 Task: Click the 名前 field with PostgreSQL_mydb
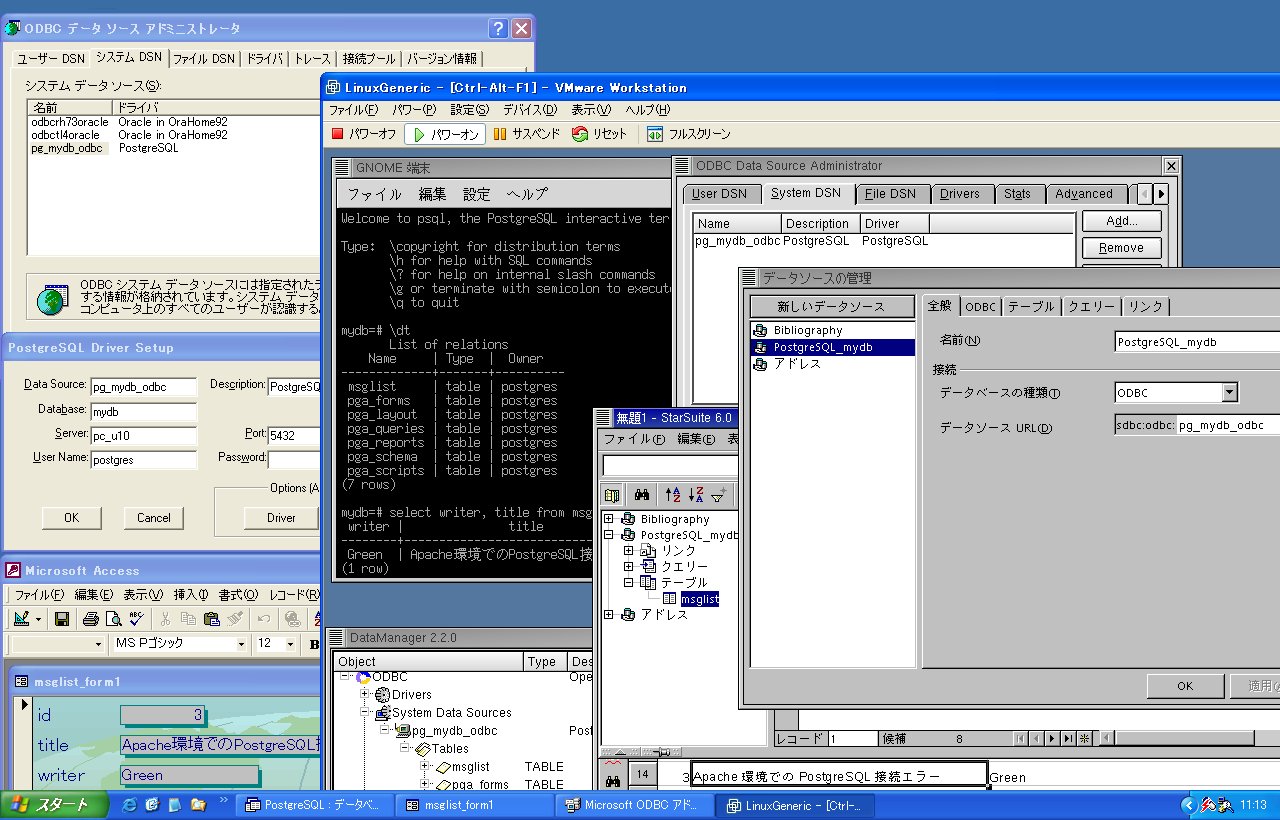pos(1197,342)
